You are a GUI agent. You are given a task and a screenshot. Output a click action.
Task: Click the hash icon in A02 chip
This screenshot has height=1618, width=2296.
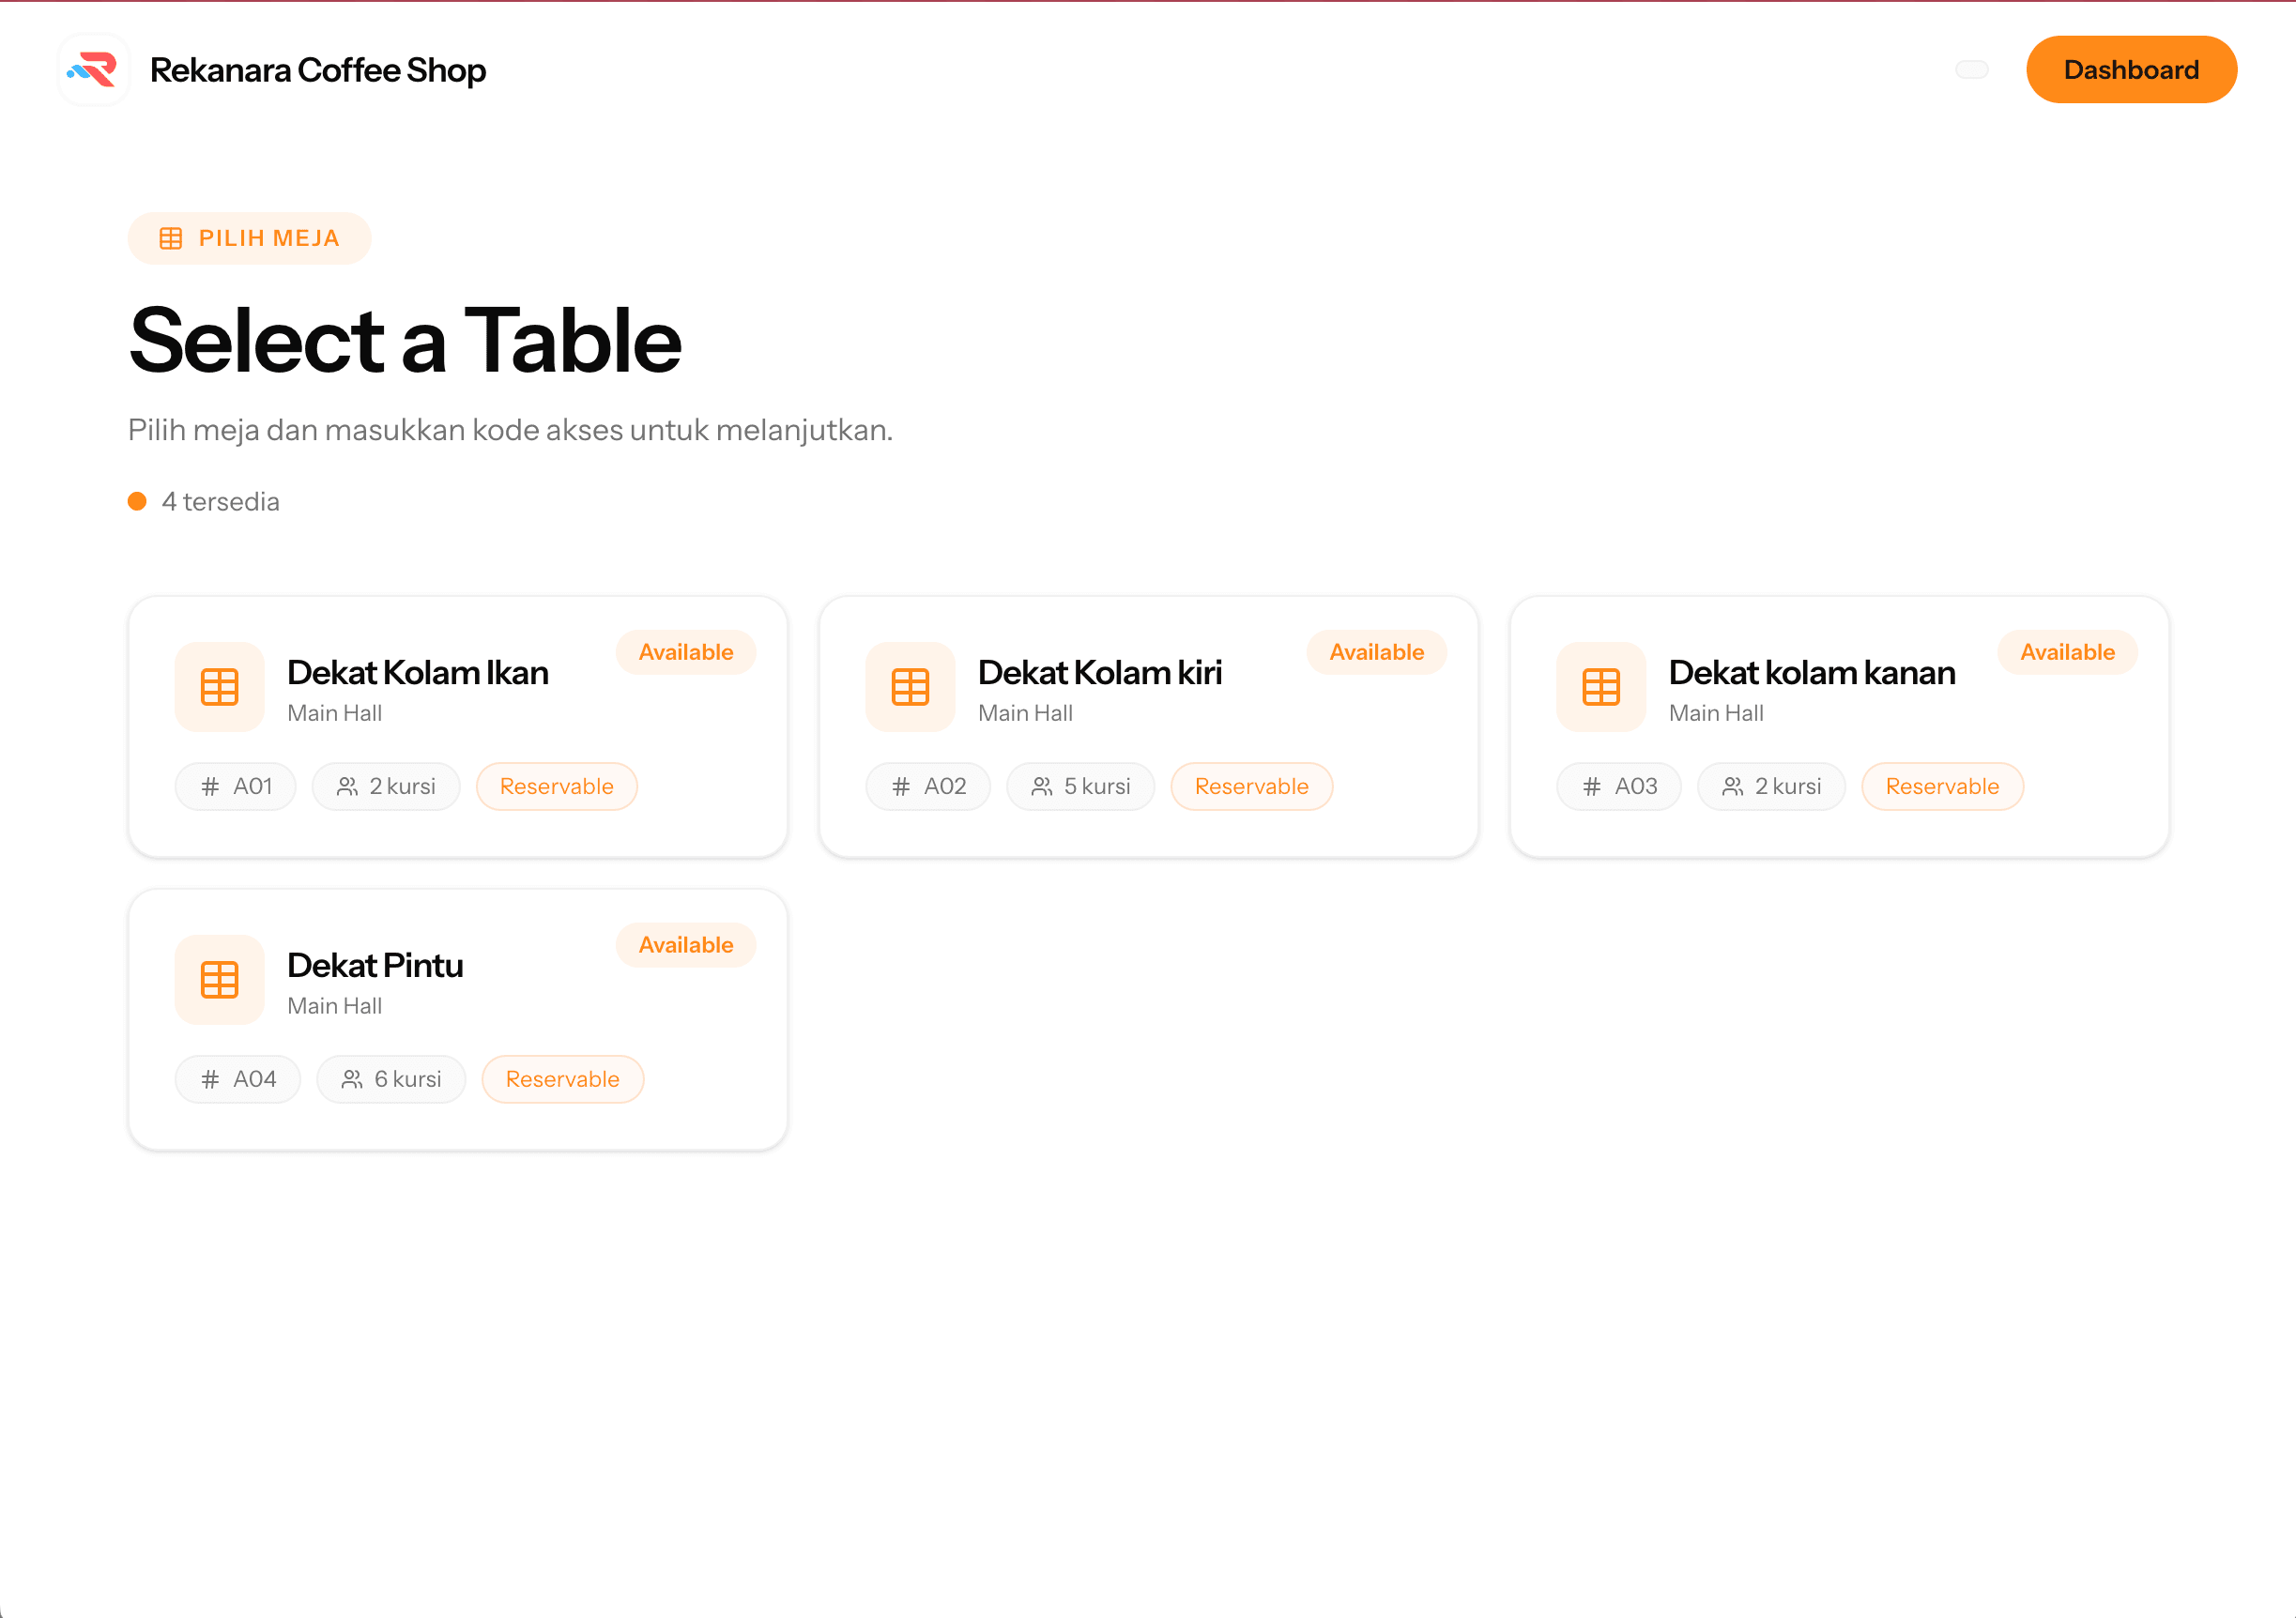(x=901, y=787)
